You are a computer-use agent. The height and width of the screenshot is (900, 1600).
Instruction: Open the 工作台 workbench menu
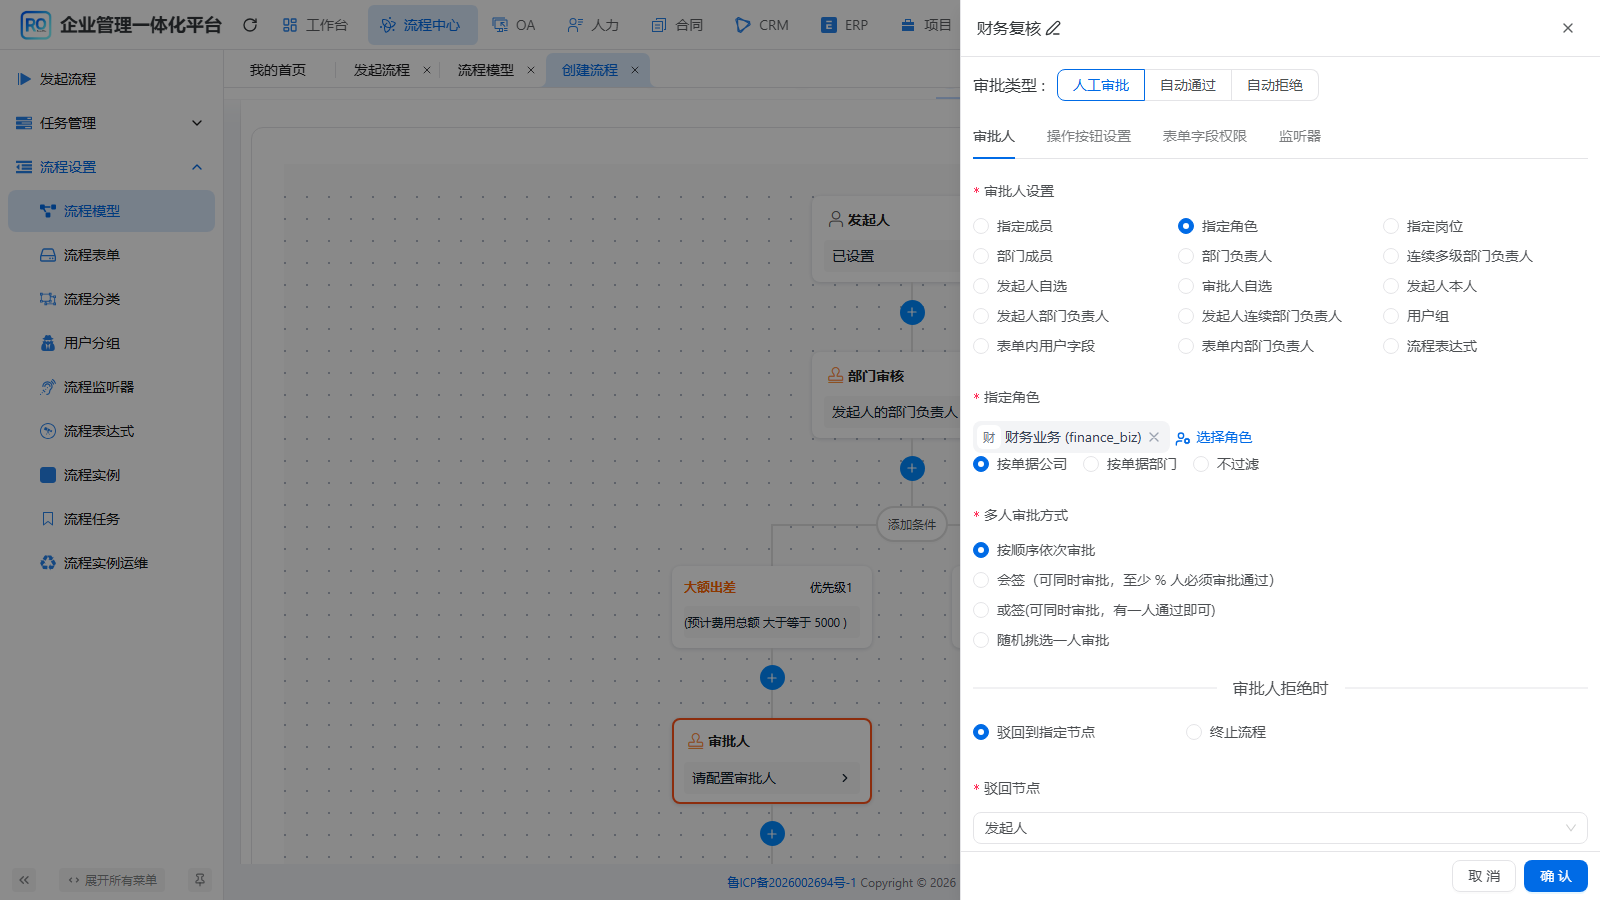tap(315, 25)
